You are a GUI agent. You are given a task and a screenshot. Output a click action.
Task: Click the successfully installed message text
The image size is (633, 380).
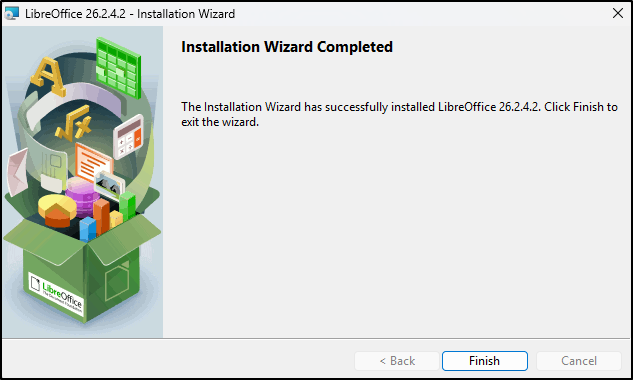399,114
